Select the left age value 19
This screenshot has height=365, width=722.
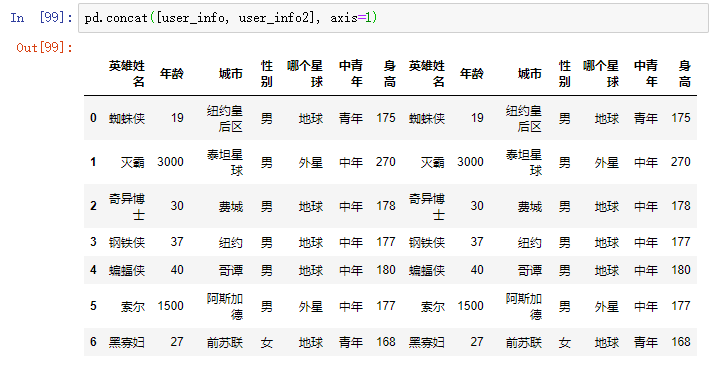coord(177,118)
